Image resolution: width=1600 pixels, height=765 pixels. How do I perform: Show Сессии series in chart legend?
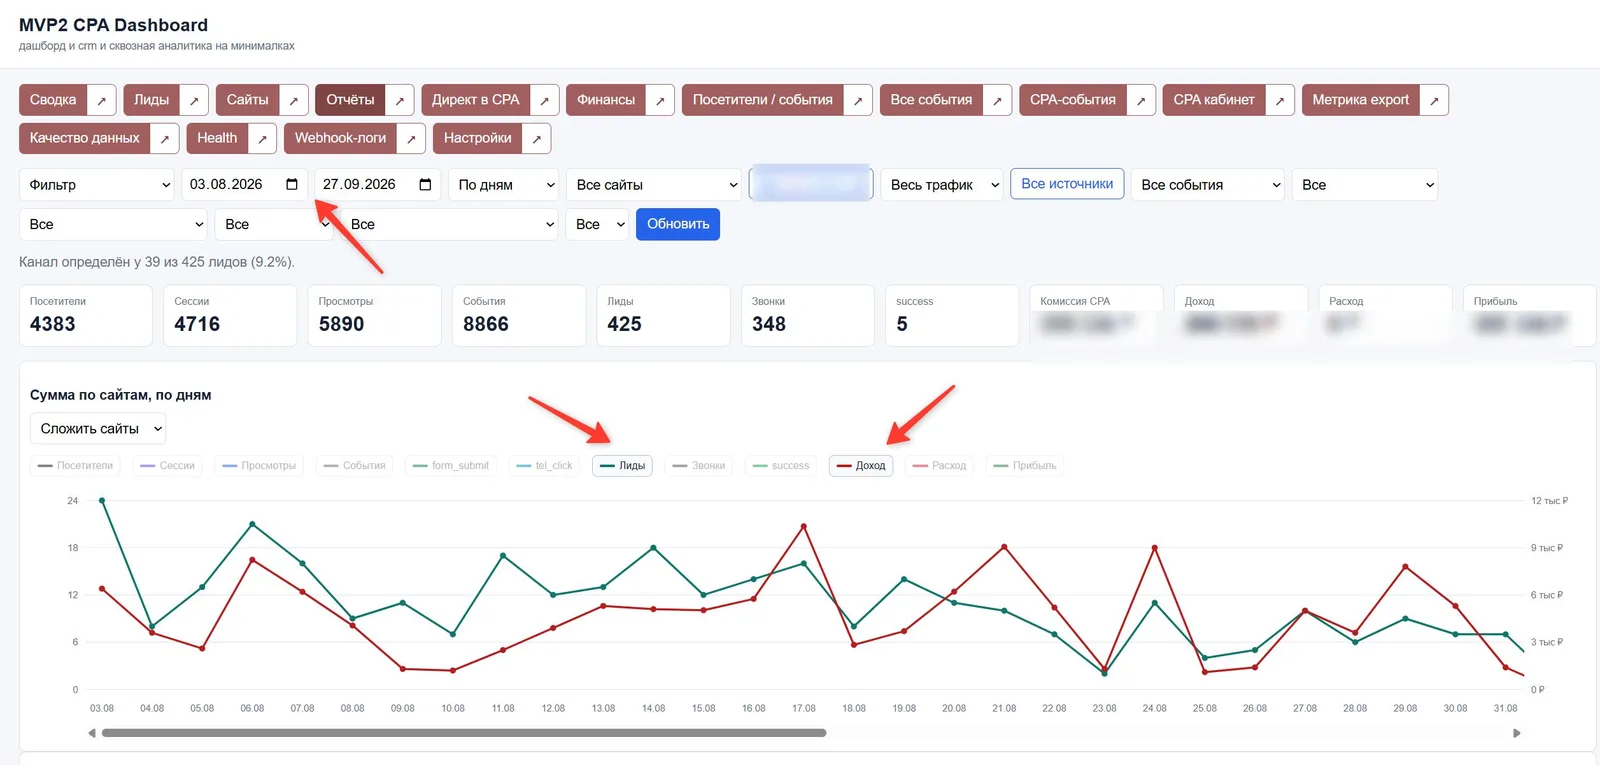(x=167, y=465)
